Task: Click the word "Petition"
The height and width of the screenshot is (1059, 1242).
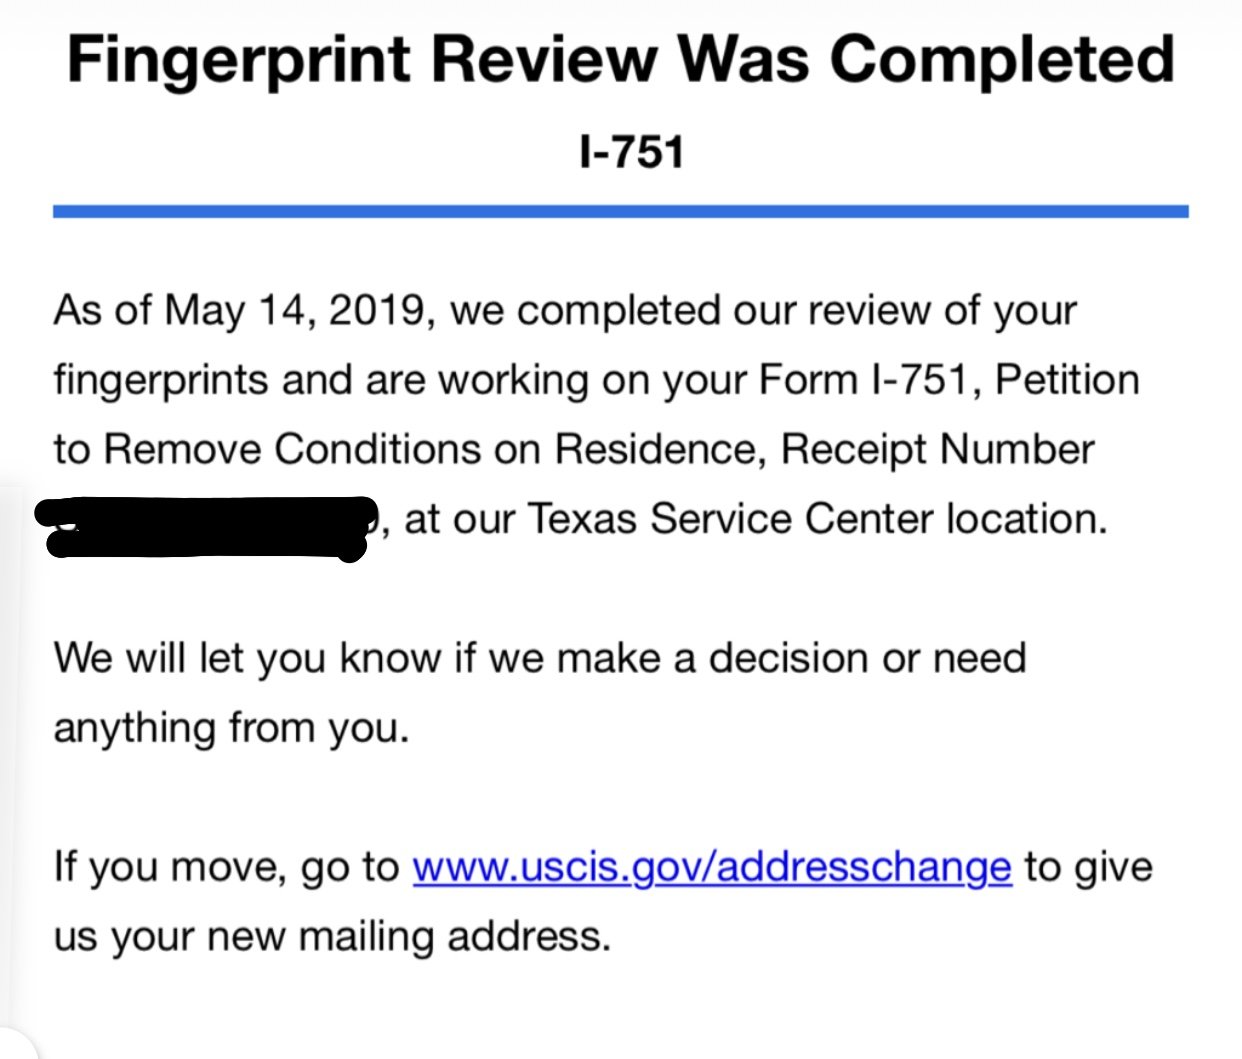Action: 1068,381
